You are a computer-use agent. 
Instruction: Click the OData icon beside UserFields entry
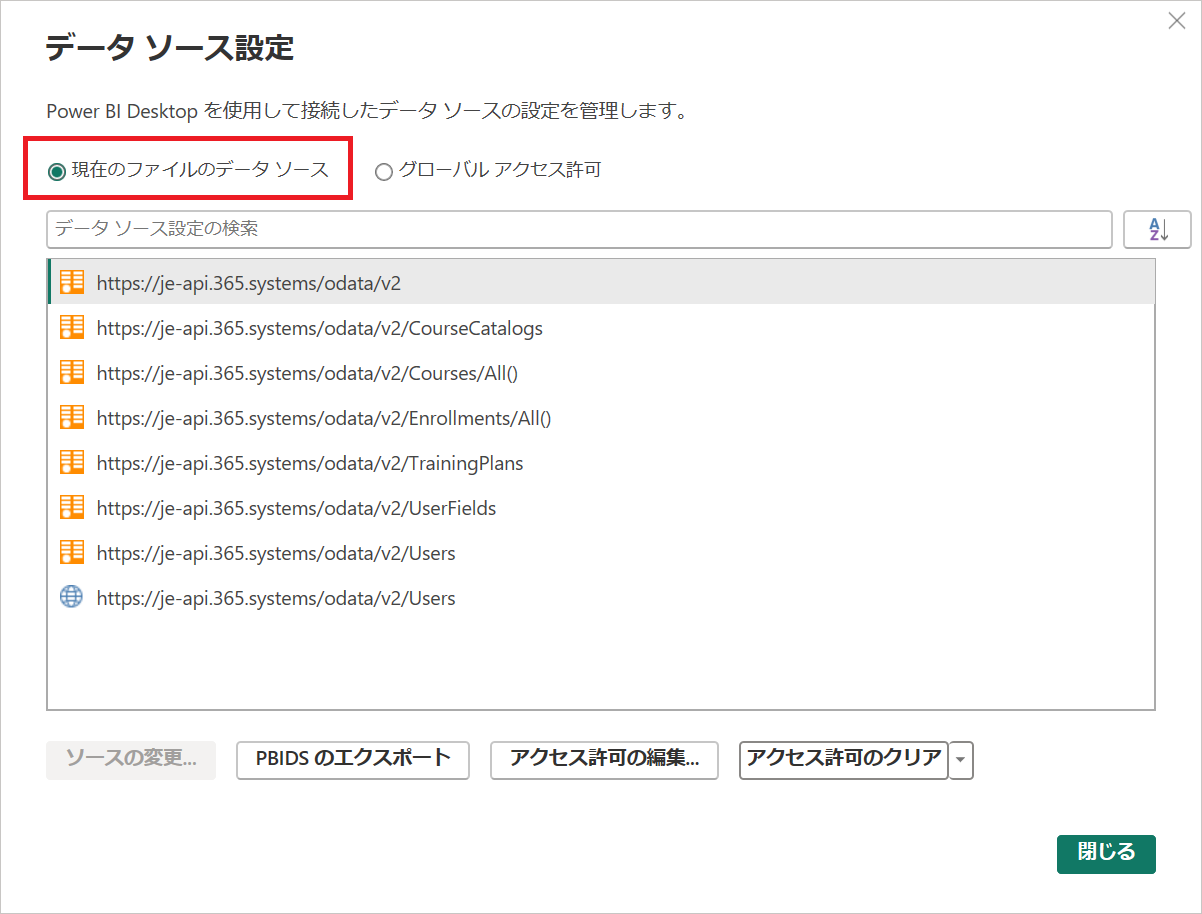coord(72,507)
